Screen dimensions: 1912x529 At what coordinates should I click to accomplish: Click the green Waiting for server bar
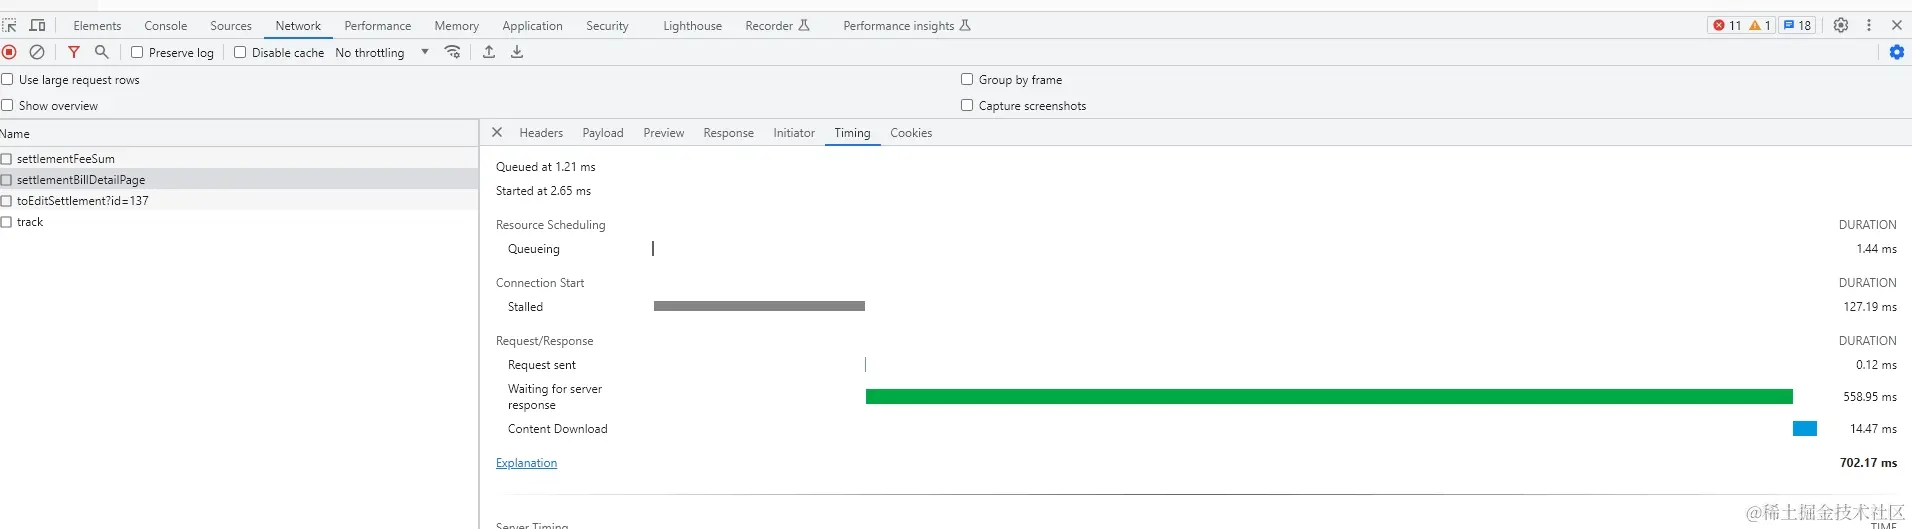(x=1329, y=397)
